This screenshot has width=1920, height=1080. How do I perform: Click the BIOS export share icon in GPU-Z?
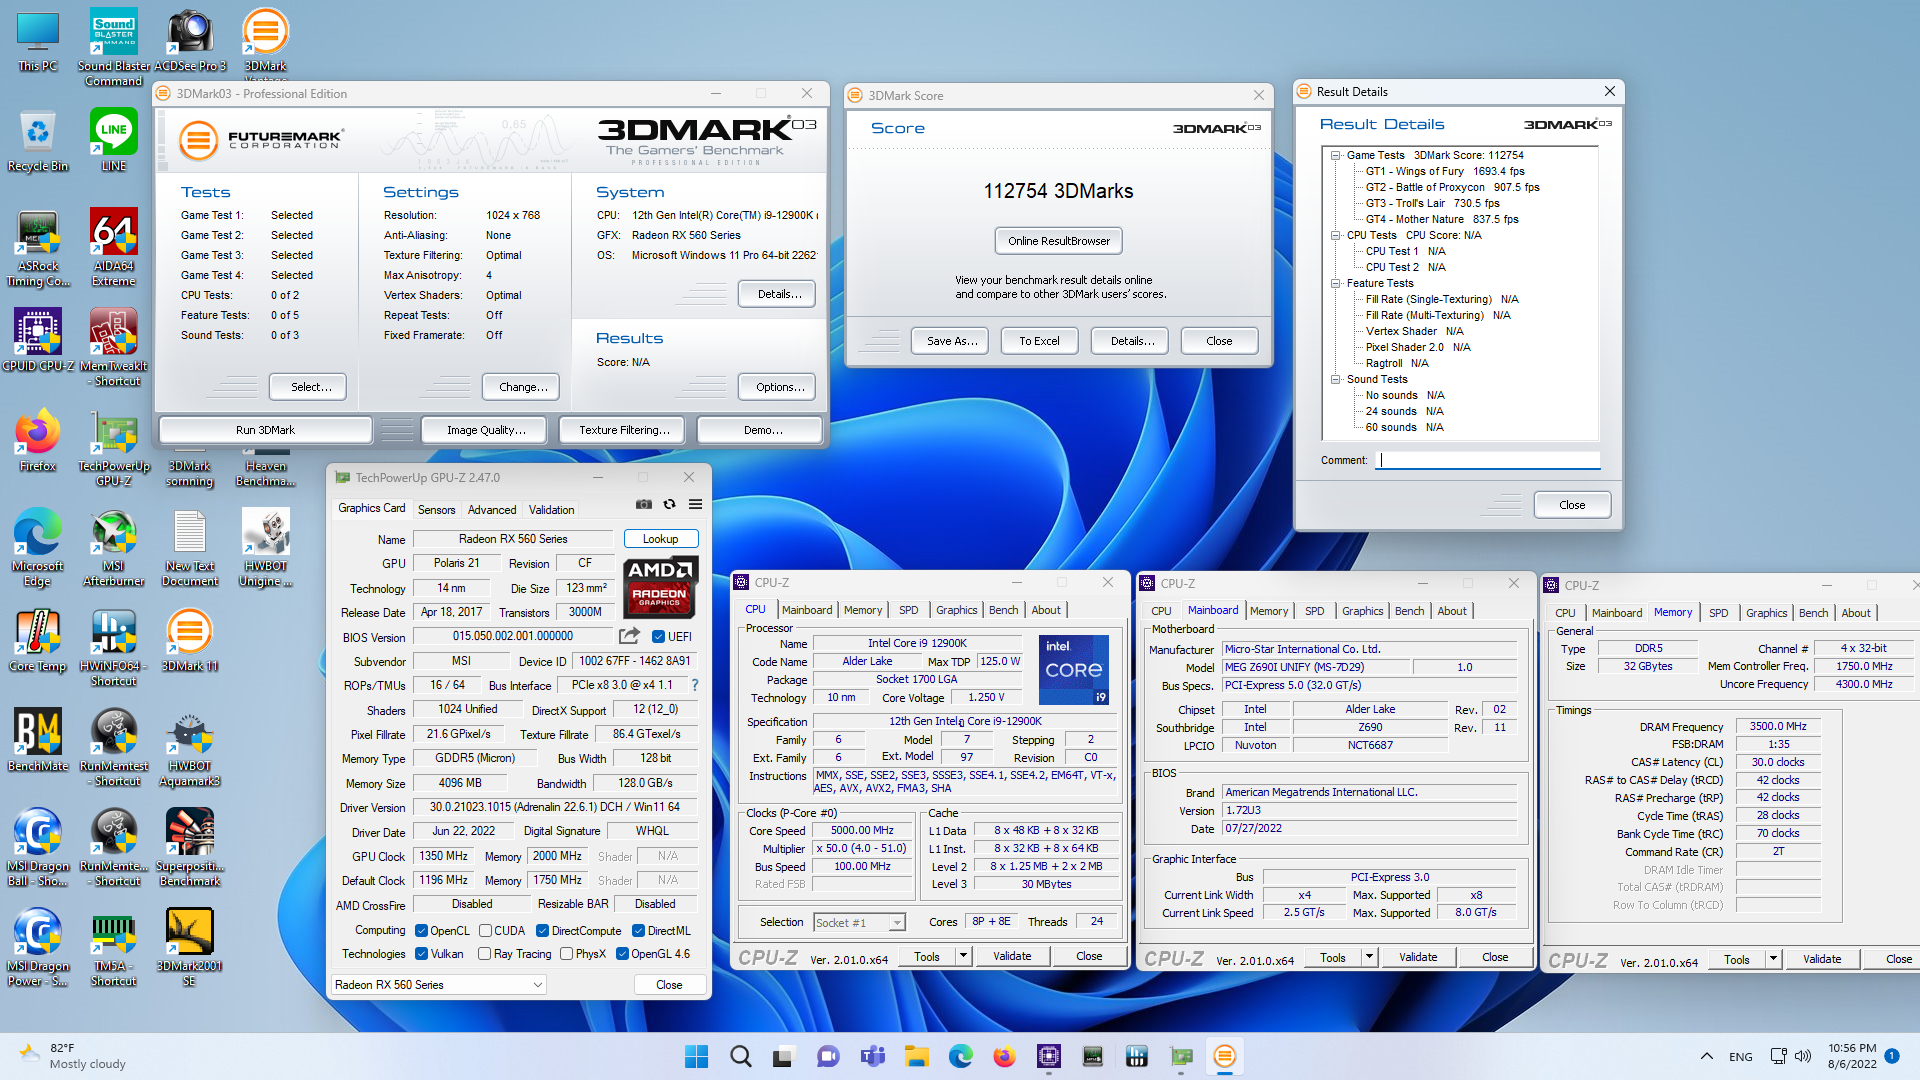coord(629,636)
